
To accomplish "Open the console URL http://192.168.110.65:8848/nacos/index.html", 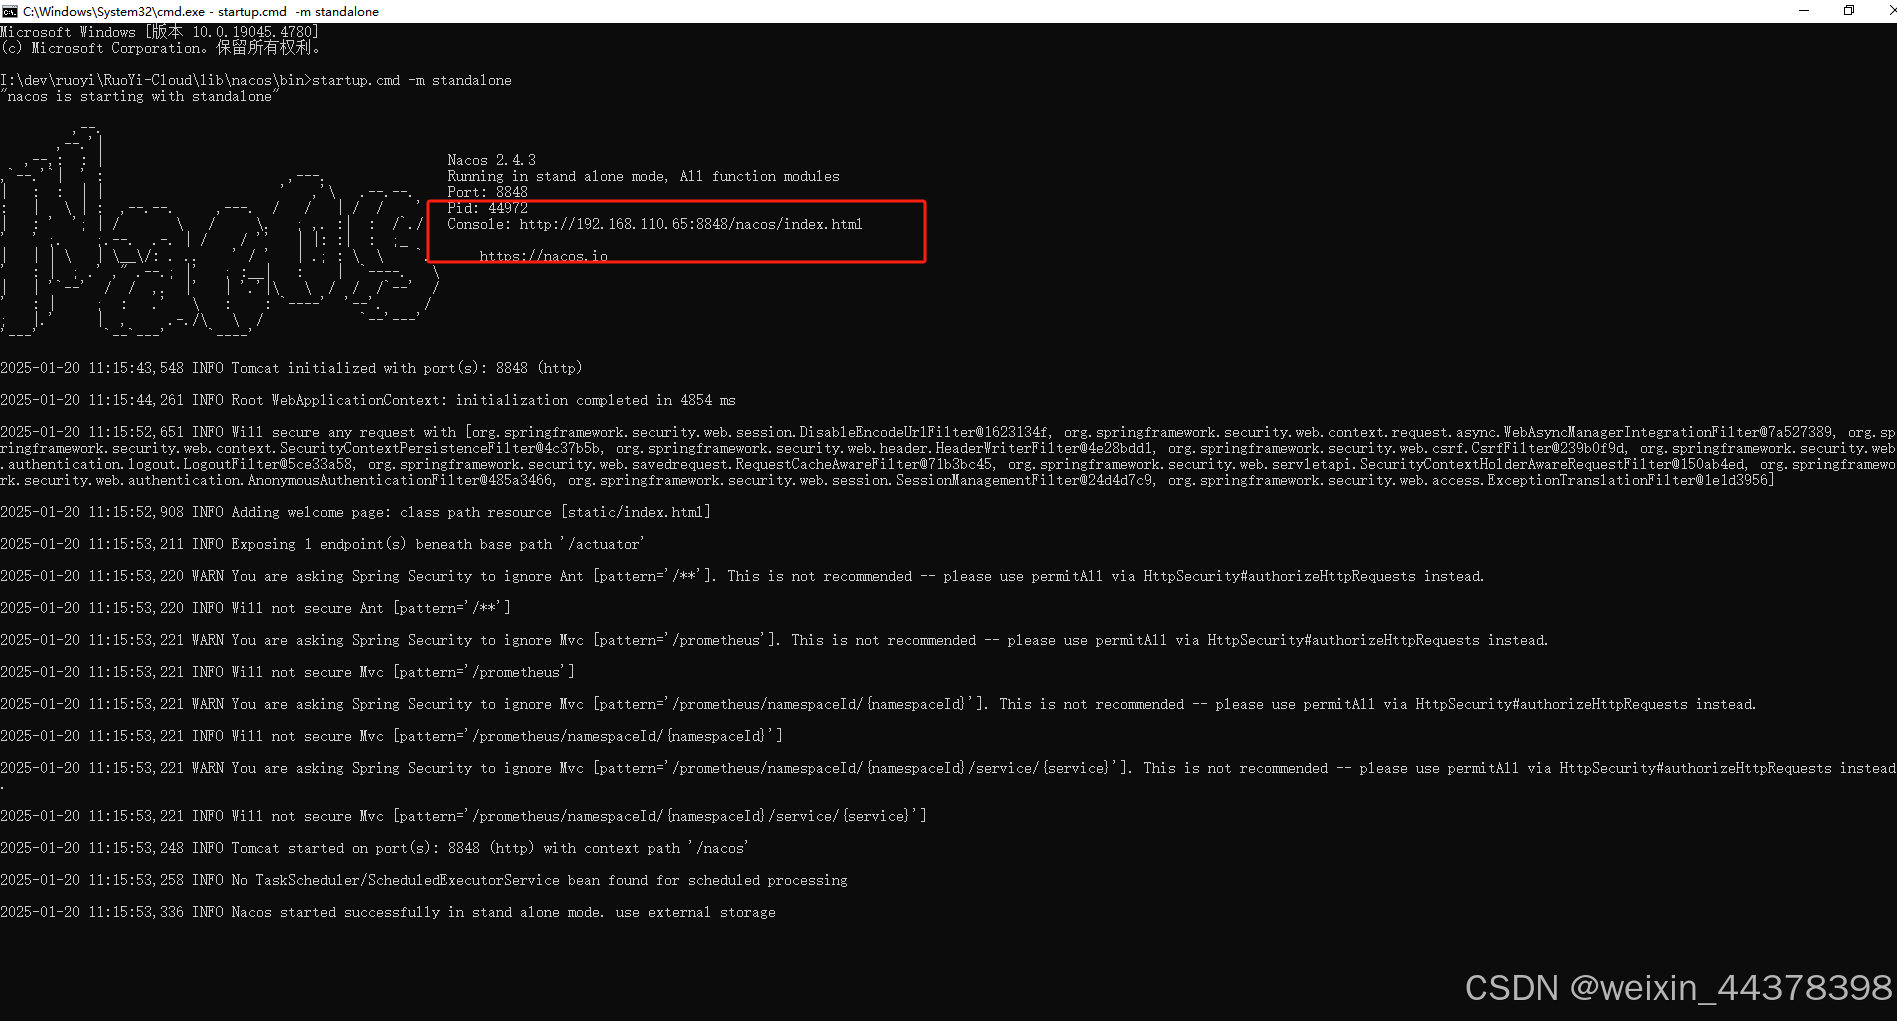I will 690,224.
